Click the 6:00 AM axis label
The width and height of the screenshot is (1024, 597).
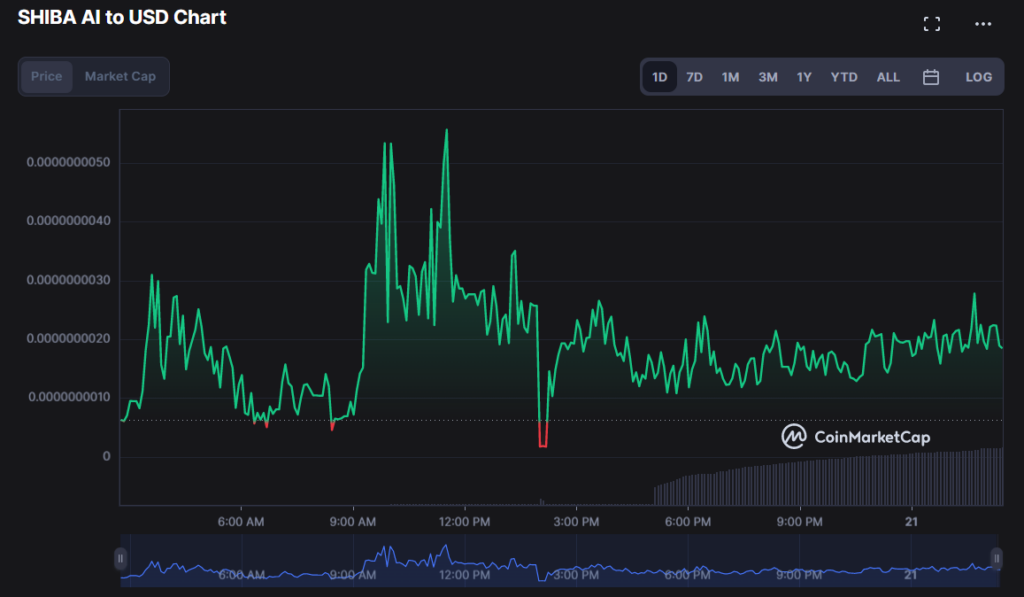pos(240,523)
